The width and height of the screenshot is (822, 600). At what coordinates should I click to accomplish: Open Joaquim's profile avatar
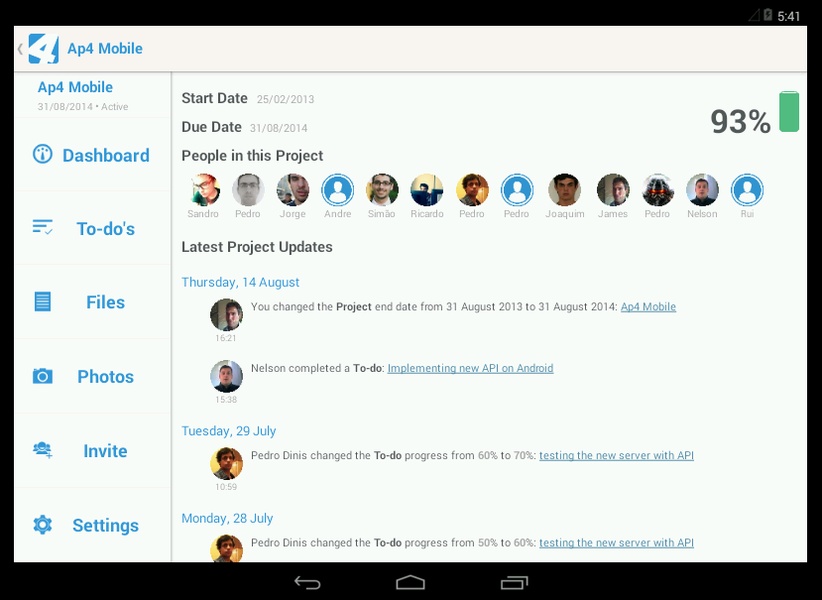pos(565,190)
